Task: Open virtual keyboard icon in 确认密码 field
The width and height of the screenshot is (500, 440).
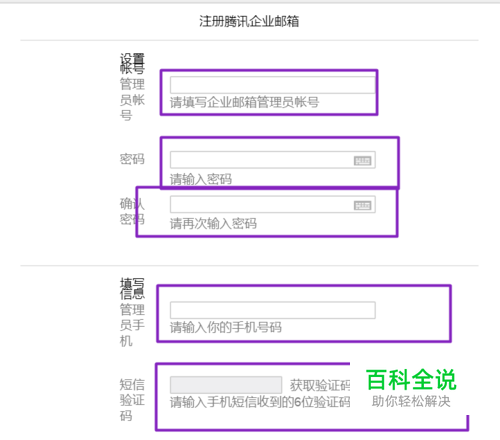Action: tap(362, 205)
